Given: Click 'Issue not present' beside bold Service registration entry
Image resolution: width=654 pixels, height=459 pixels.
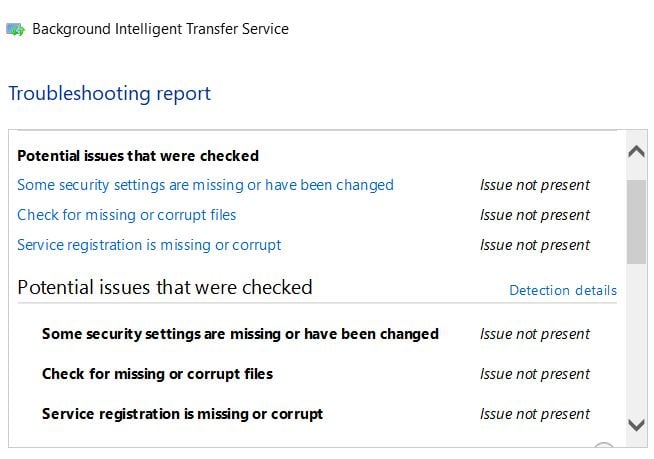Looking at the screenshot, I should [x=535, y=414].
